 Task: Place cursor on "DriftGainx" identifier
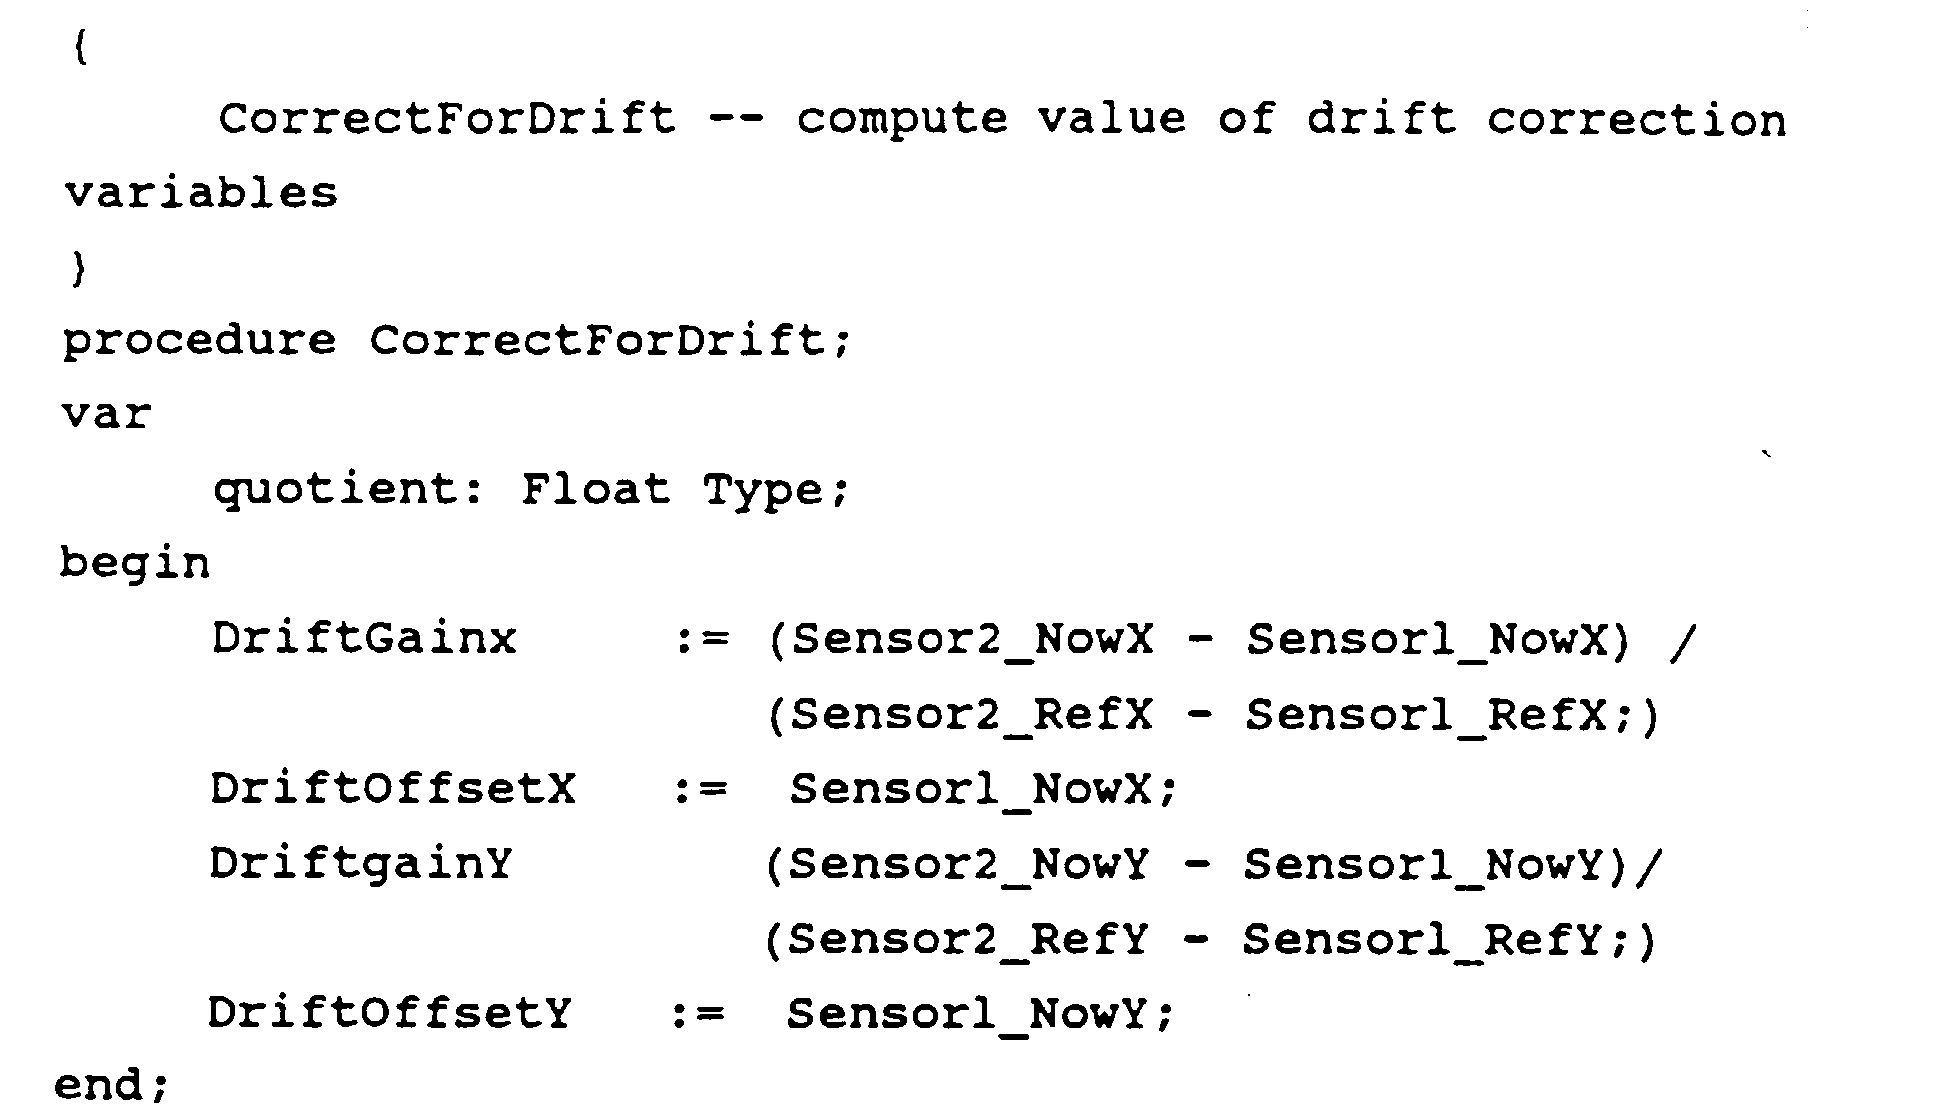[x=364, y=638]
